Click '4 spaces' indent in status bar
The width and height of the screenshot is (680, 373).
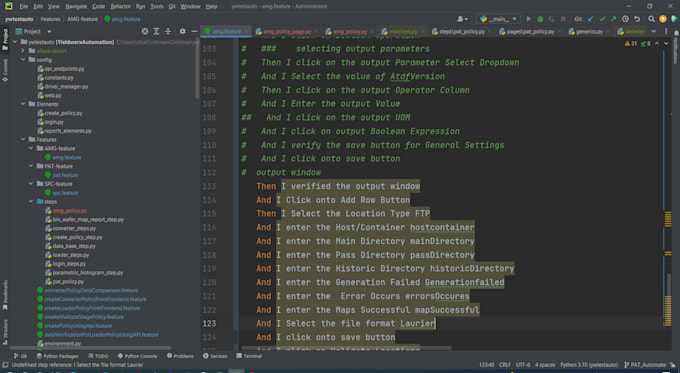point(545,365)
